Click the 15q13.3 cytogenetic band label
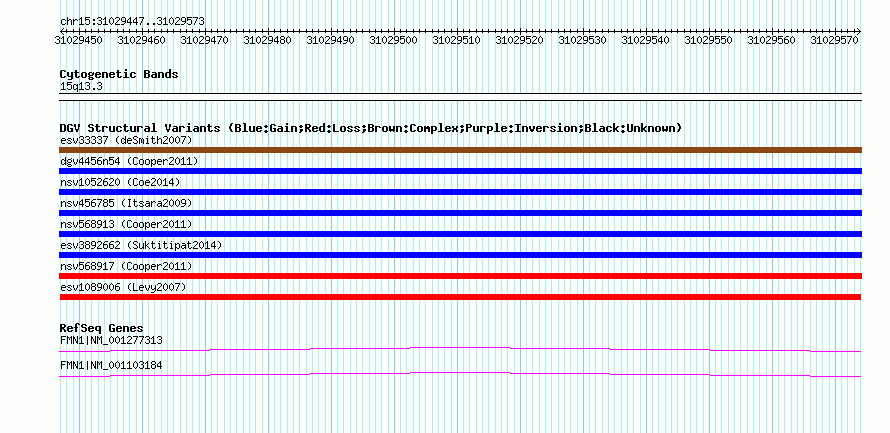The height and width of the screenshot is (433, 890). 81,87
